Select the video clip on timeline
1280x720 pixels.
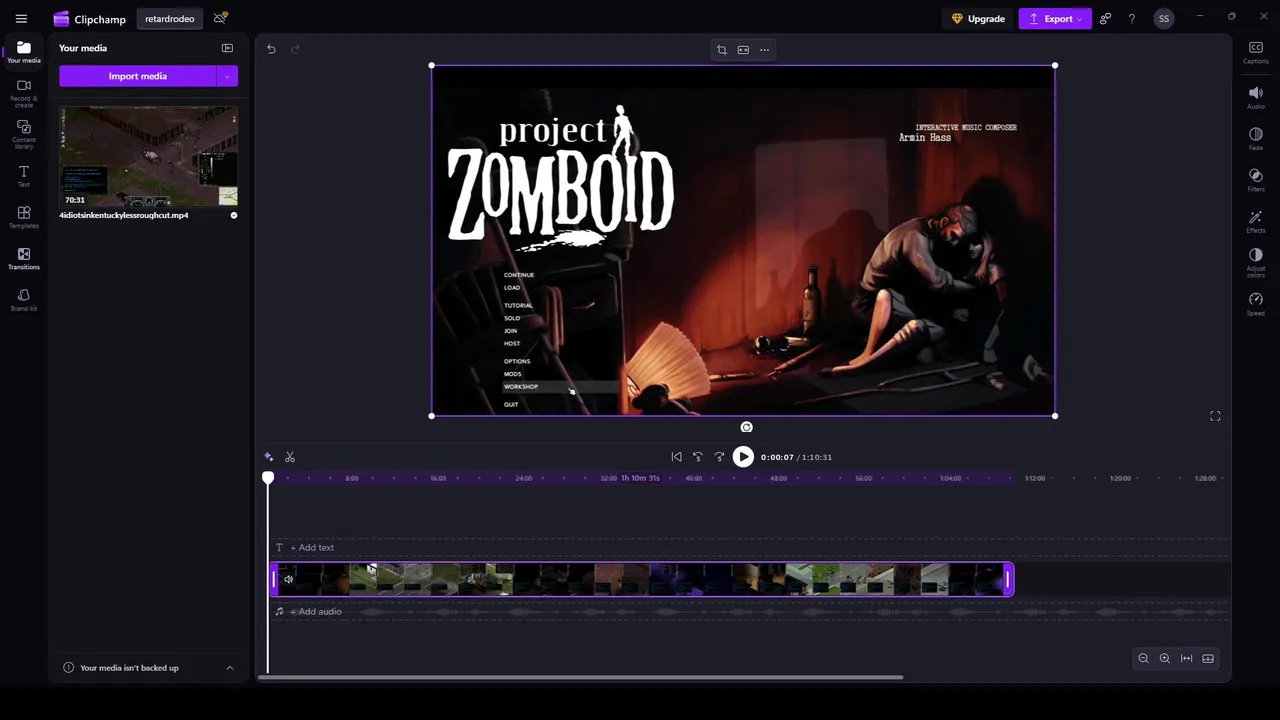(642, 579)
